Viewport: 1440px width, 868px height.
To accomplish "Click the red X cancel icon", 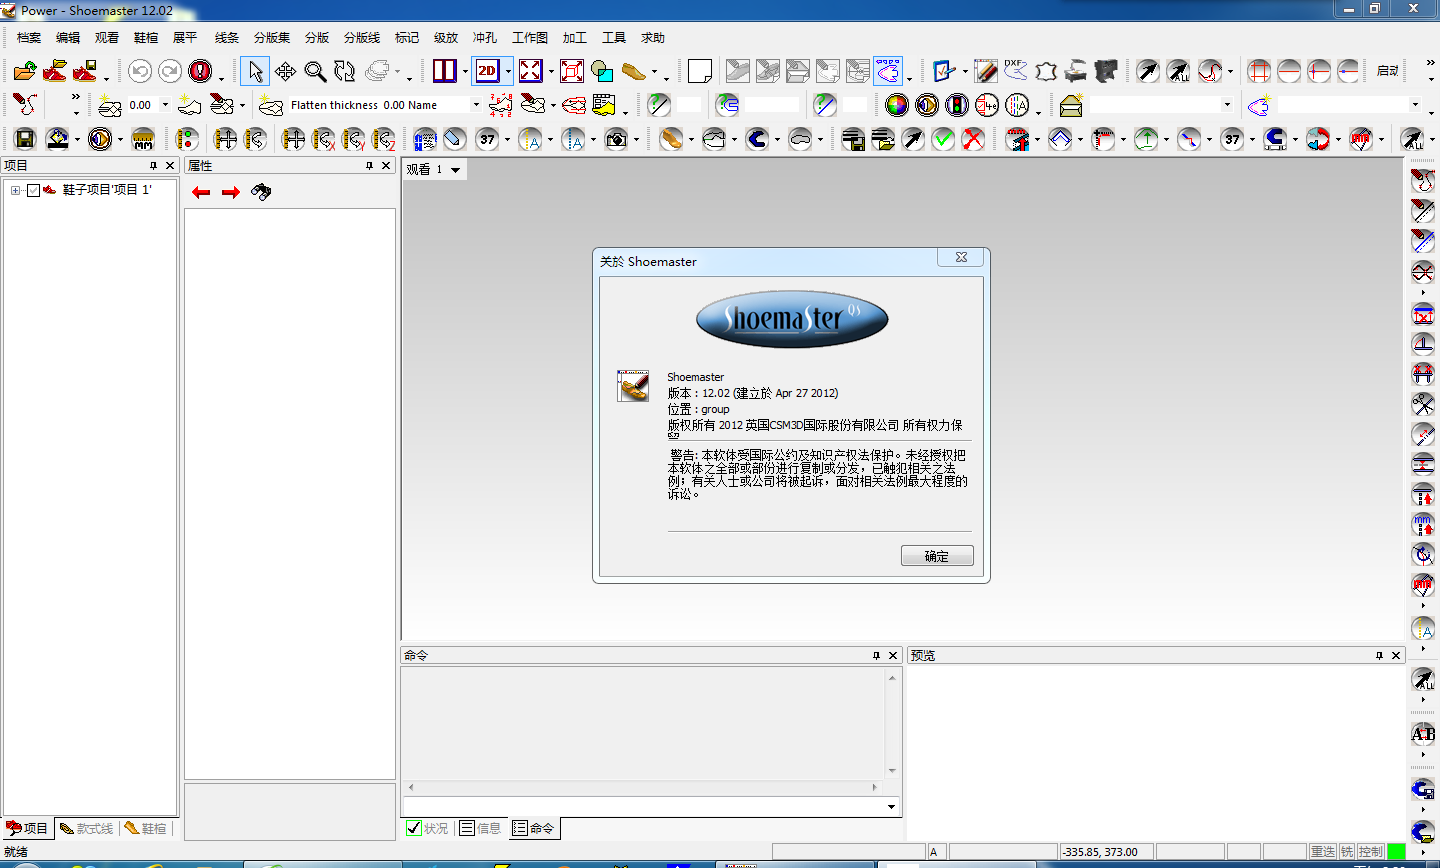I will [973, 139].
